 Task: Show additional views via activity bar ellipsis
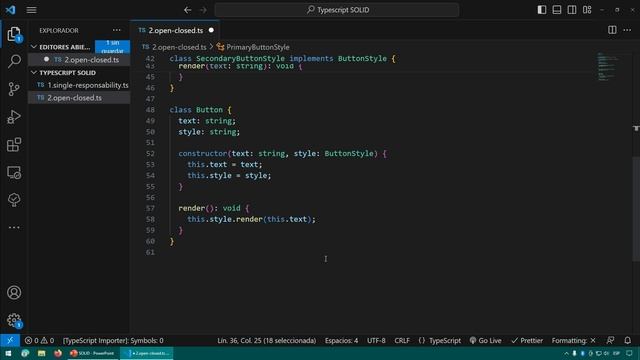point(14,227)
